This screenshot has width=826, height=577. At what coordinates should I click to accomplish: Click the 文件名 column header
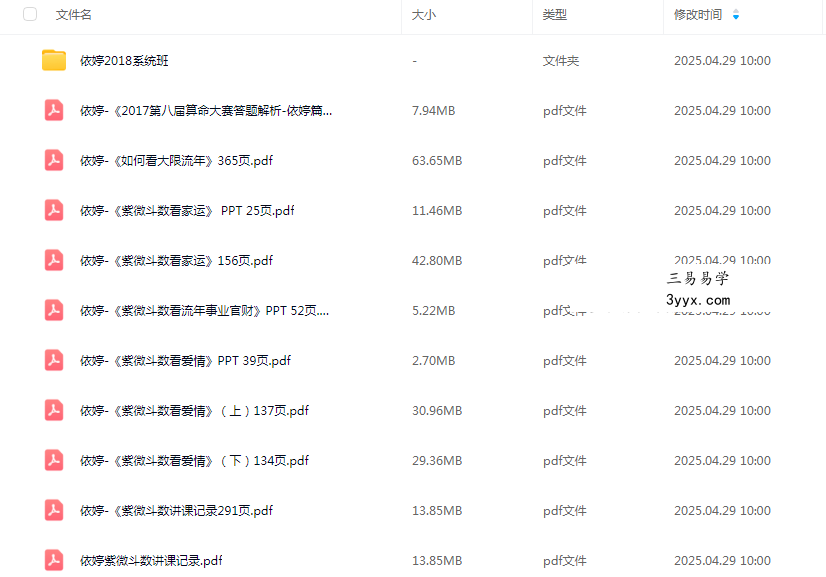74,15
